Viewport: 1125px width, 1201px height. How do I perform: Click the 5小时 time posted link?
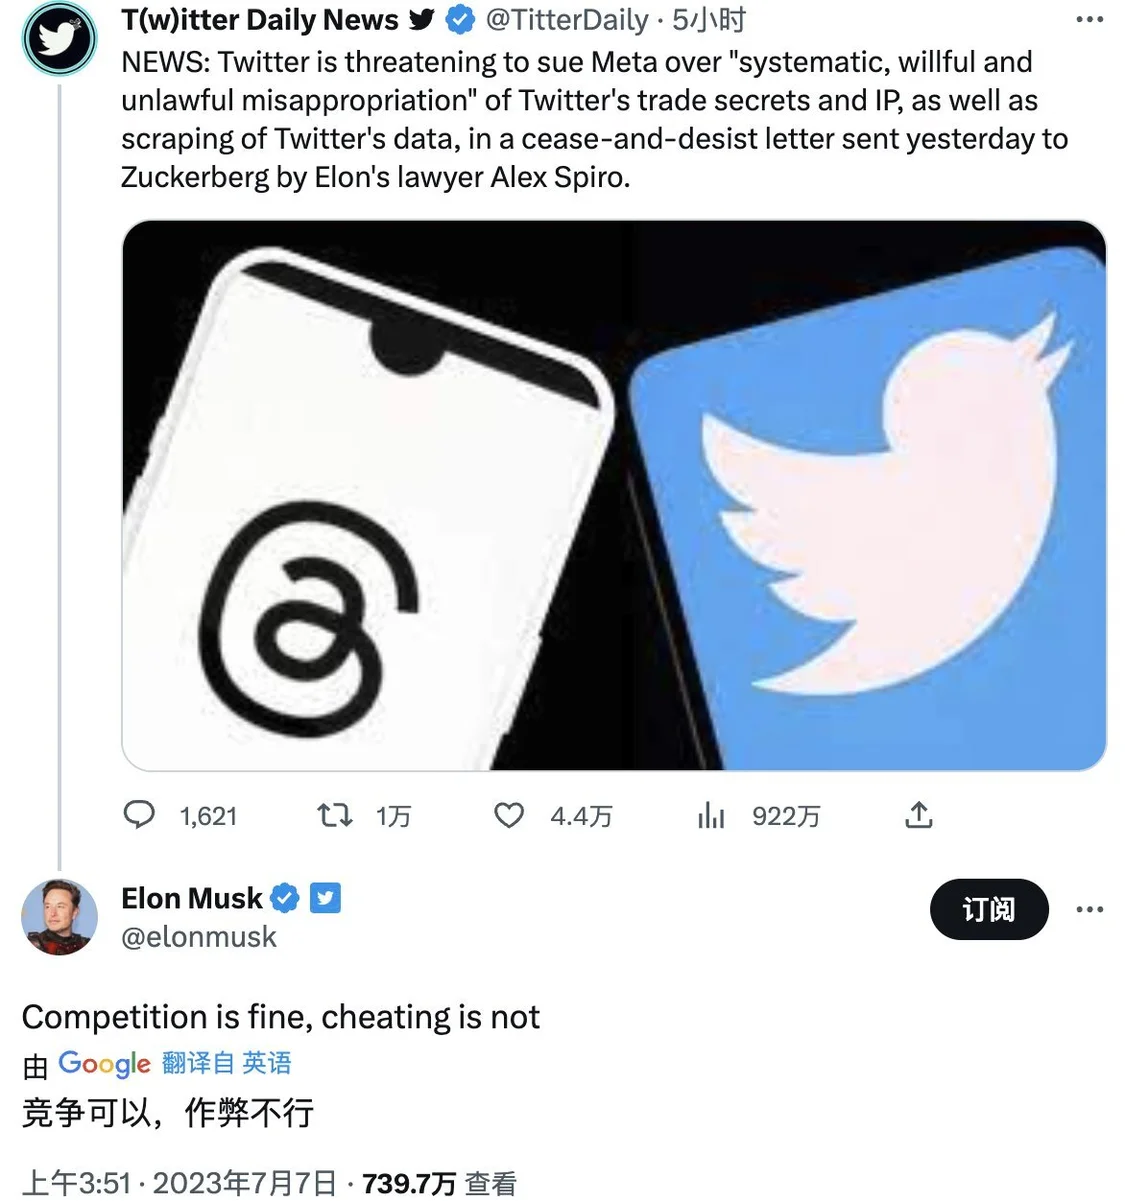pos(708,19)
